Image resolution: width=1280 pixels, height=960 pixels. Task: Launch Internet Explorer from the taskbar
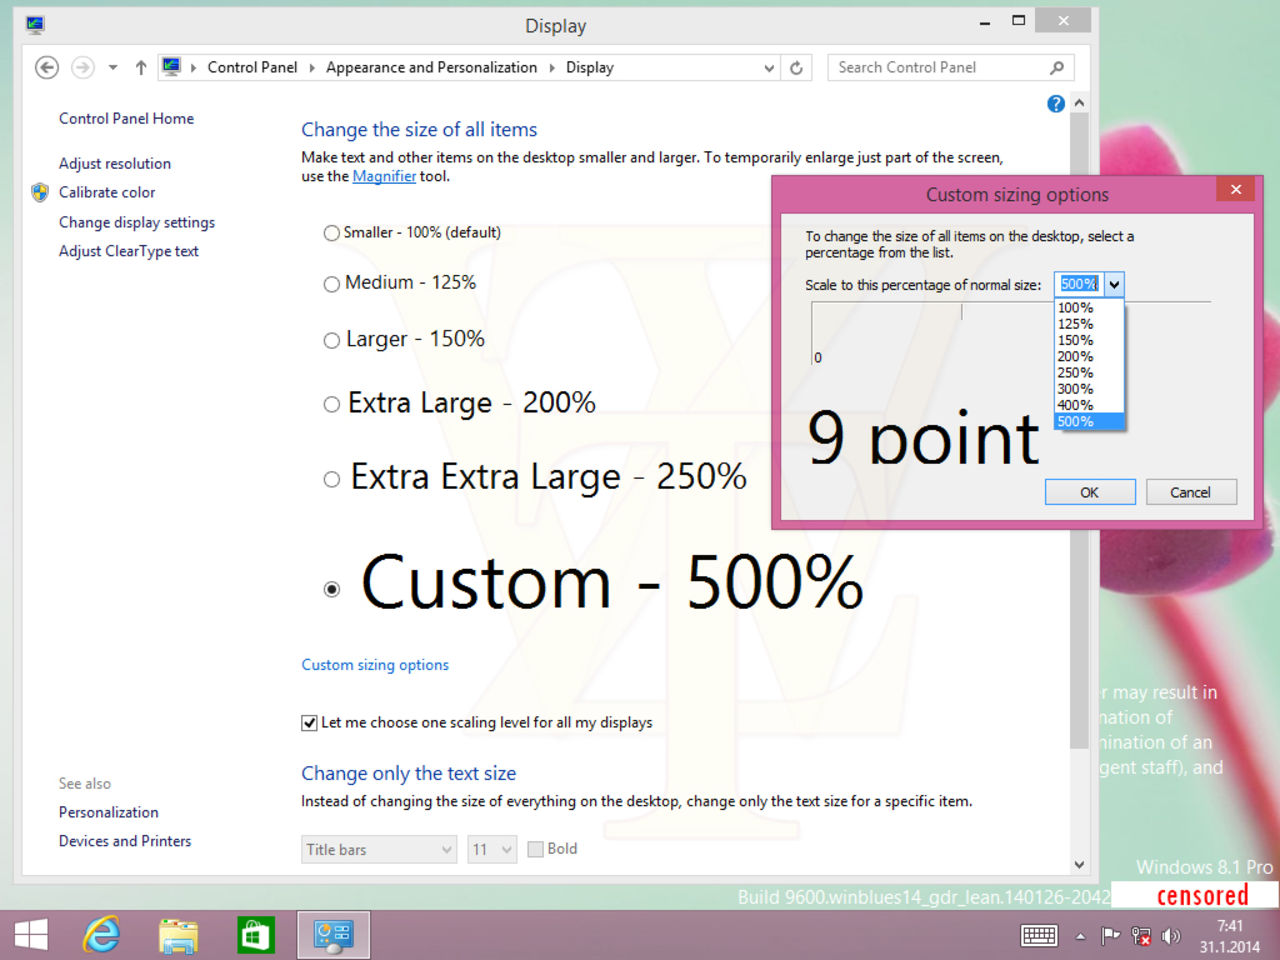click(101, 934)
